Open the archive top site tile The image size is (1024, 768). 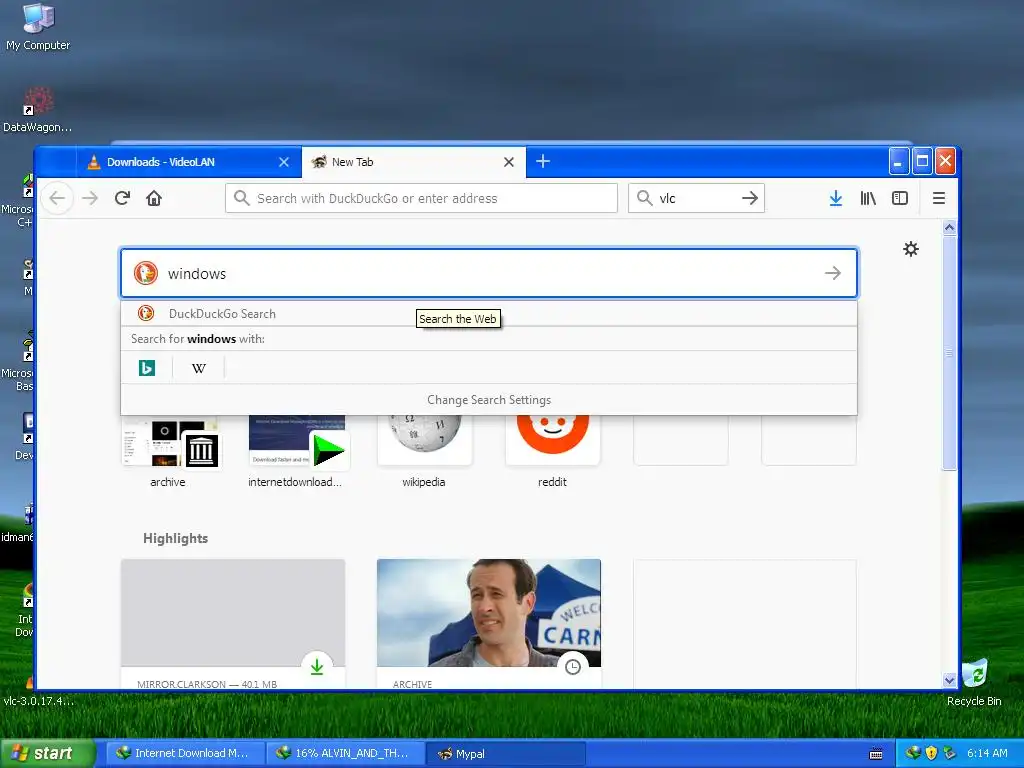168,451
